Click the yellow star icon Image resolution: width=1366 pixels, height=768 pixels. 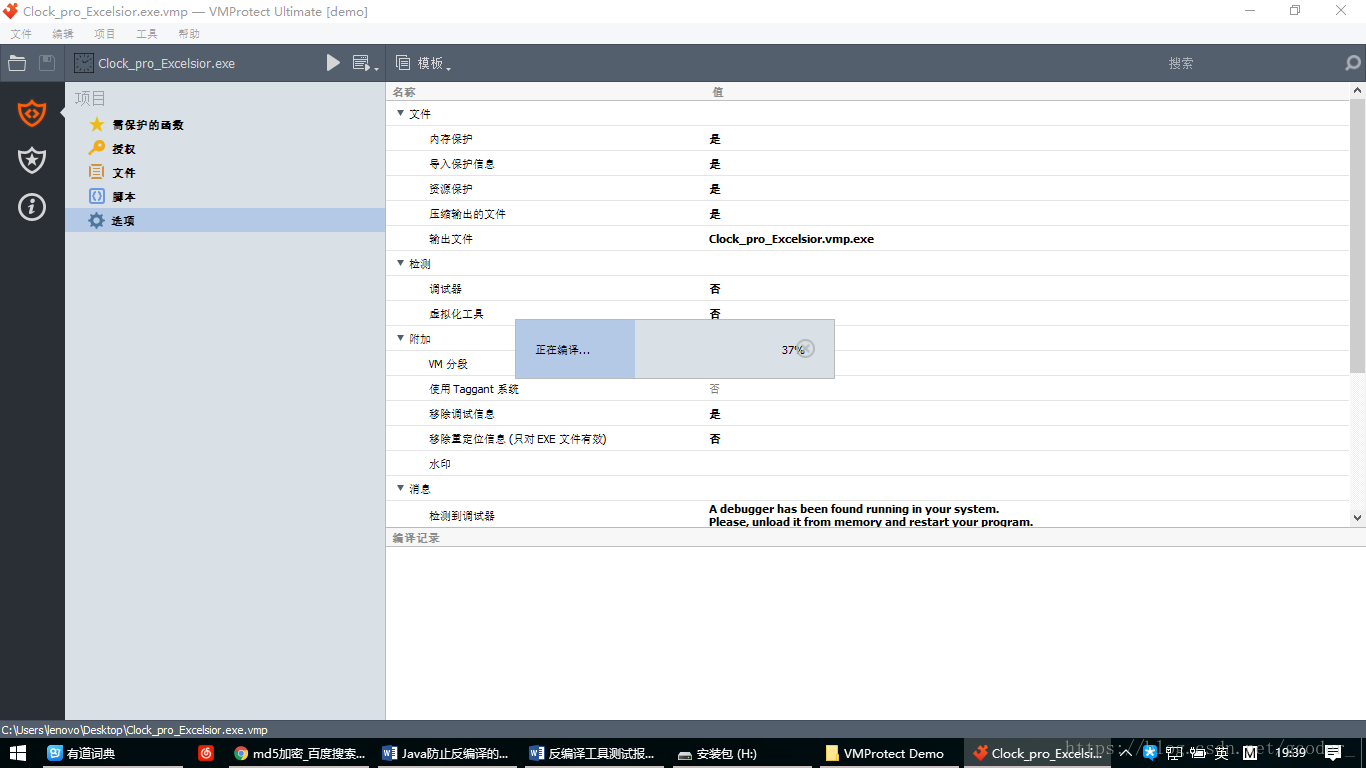coord(97,125)
